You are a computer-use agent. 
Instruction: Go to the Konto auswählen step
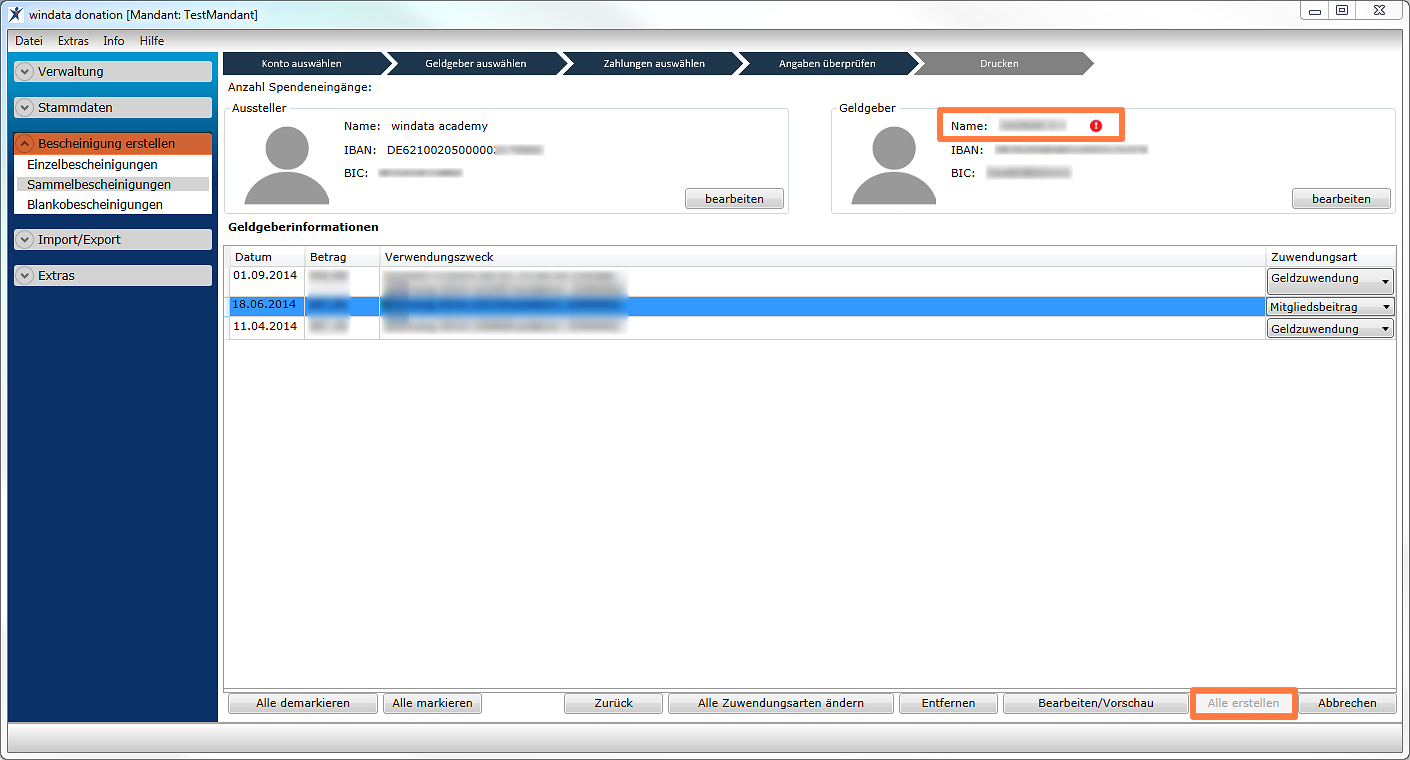(302, 64)
